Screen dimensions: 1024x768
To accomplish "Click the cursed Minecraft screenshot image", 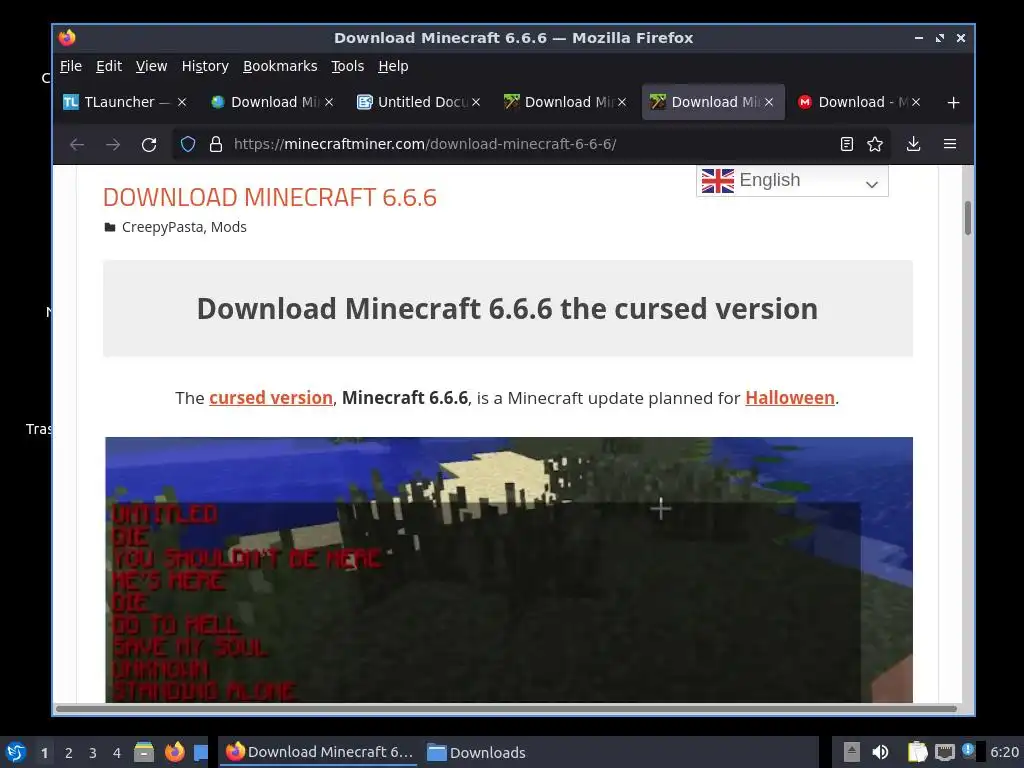I will pos(509,569).
